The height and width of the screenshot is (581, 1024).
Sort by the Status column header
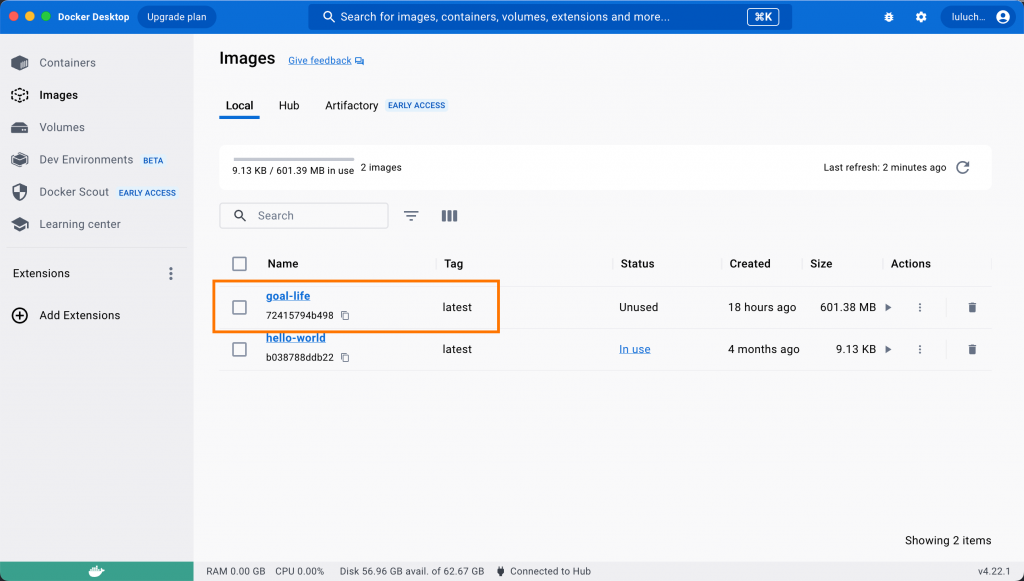tap(637, 264)
